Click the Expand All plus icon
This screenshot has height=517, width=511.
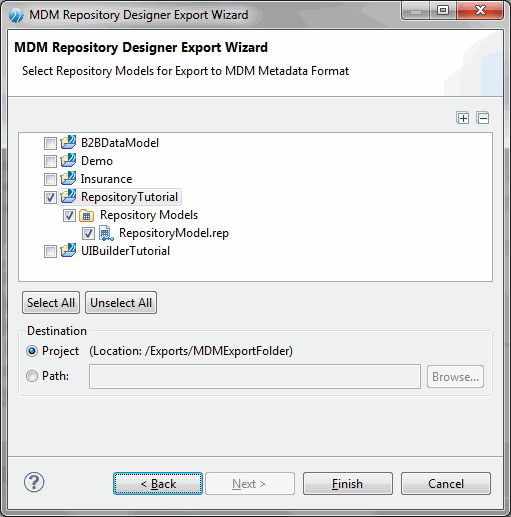pyautogui.click(x=463, y=118)
